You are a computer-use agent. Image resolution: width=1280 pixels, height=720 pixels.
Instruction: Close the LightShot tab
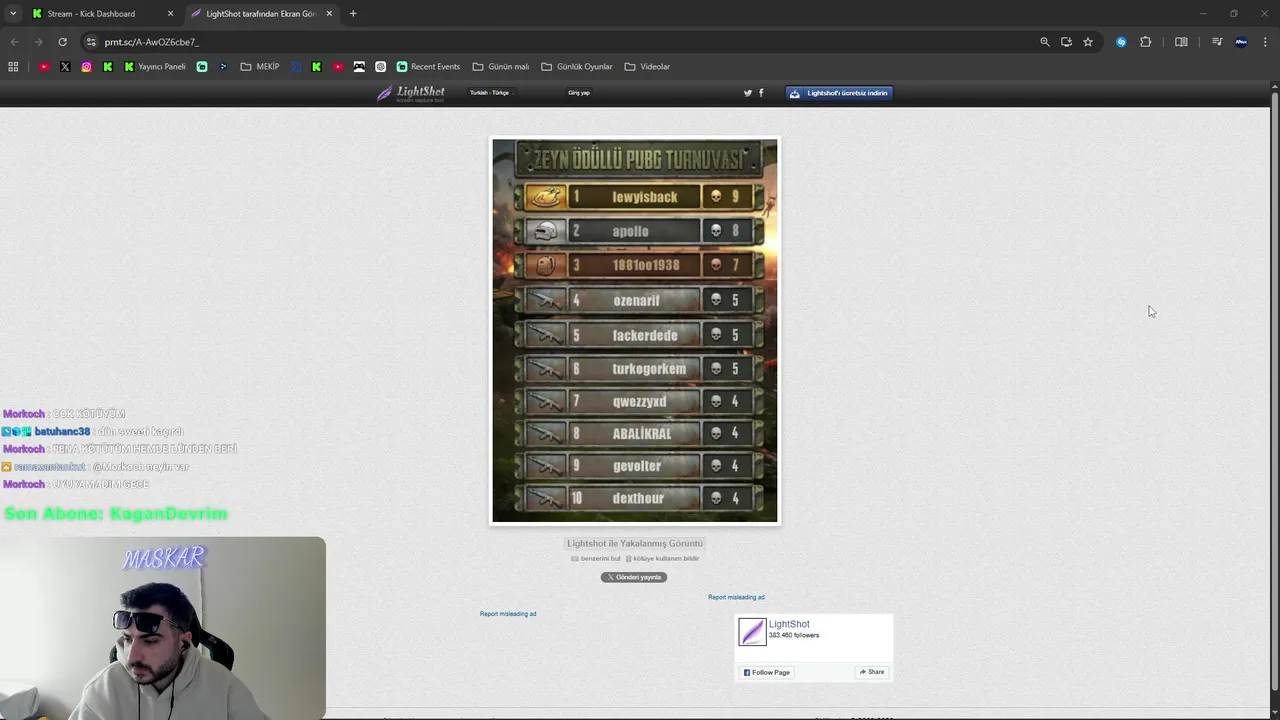tap(329, 14)
